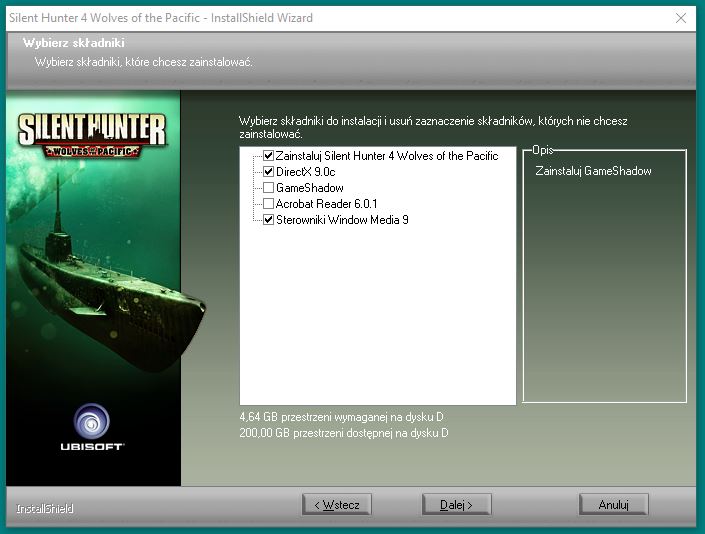Click the Opis description text box
The width and height of the screenshot is (705, 534).
[x=604, y=280]
